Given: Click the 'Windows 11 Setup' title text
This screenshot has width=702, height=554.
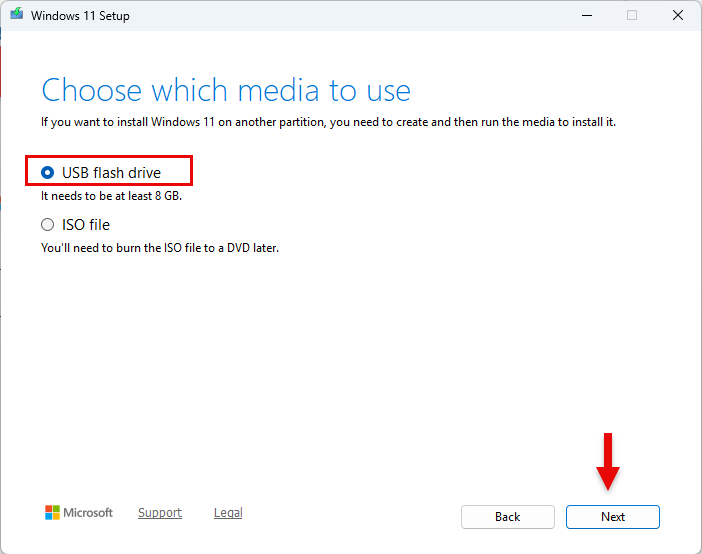Looking at the screenshot, I should point(80,16).
